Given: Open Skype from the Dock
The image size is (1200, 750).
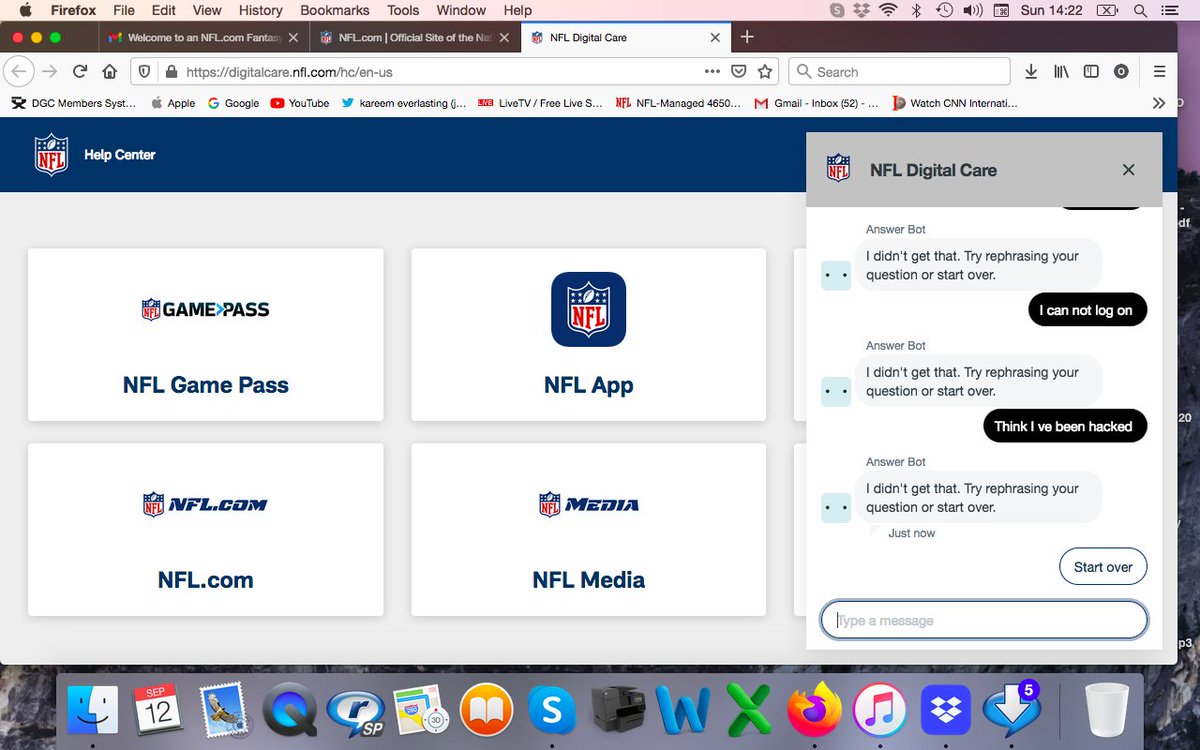Looking at the screenshot, I should point(552,710).
